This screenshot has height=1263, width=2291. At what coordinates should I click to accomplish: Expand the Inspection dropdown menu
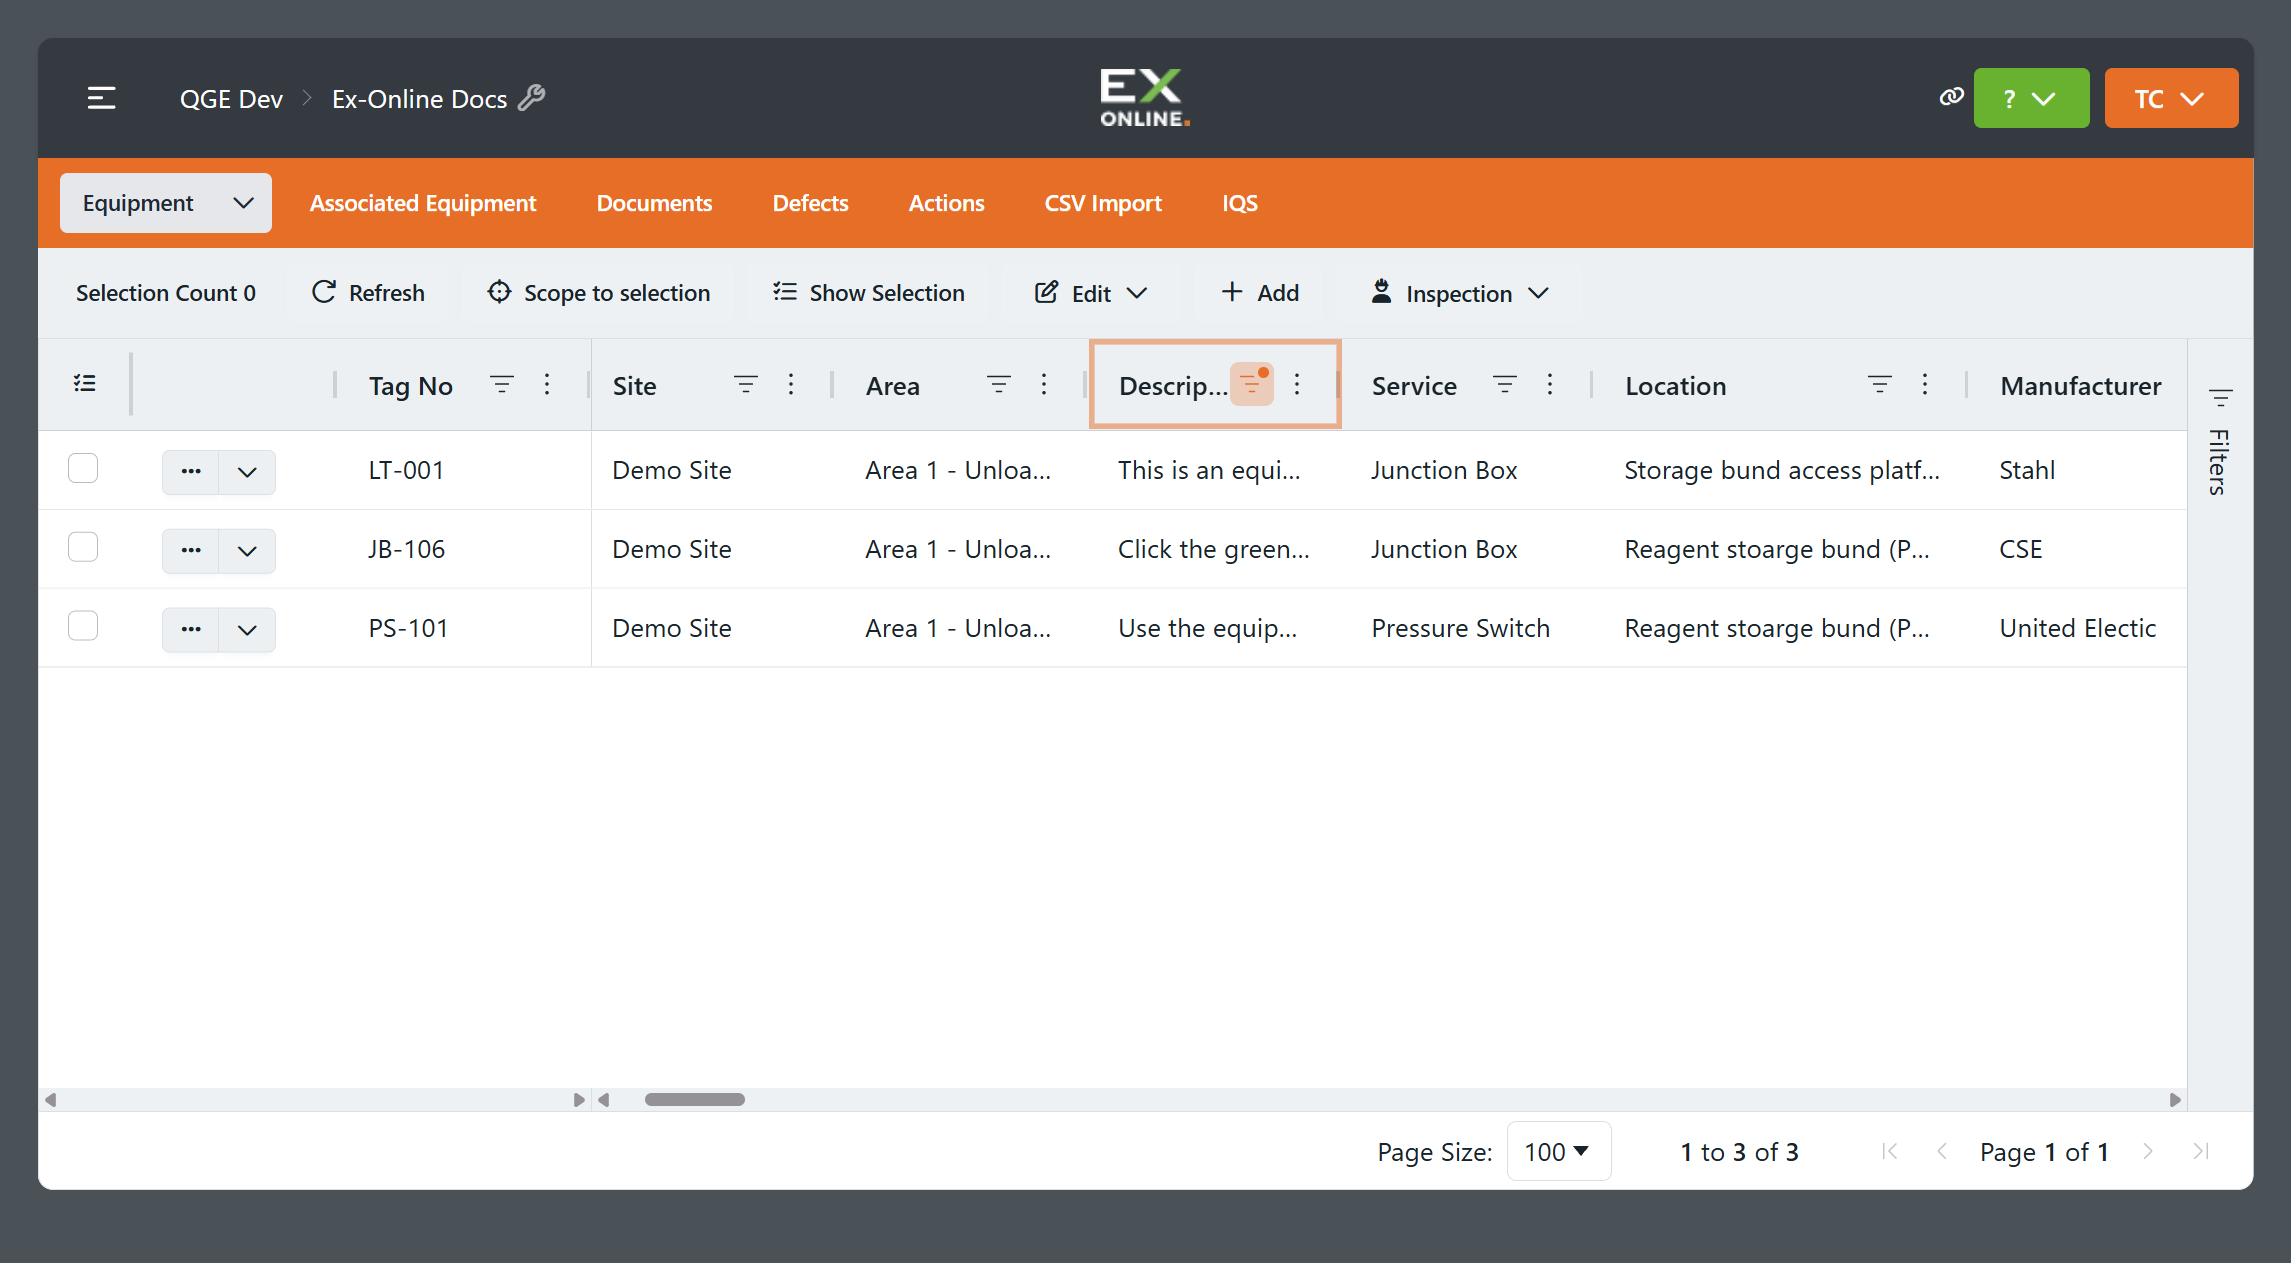[x=1460, y=293]
